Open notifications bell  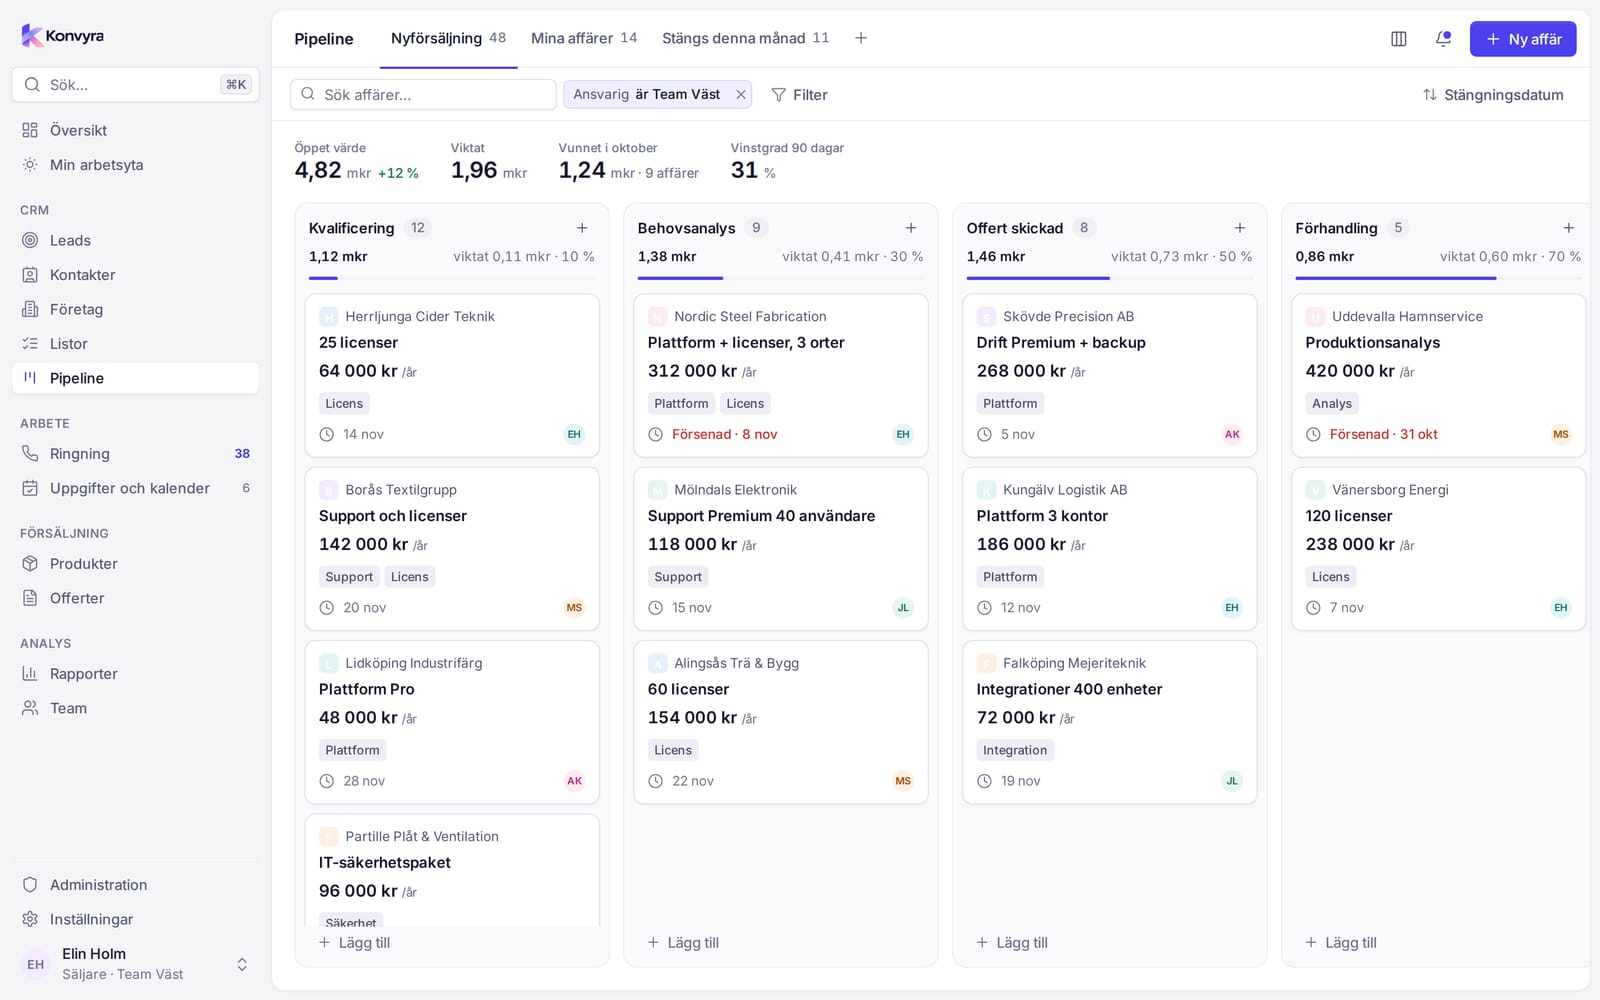pyautogui.click(x=1443, y=39)
